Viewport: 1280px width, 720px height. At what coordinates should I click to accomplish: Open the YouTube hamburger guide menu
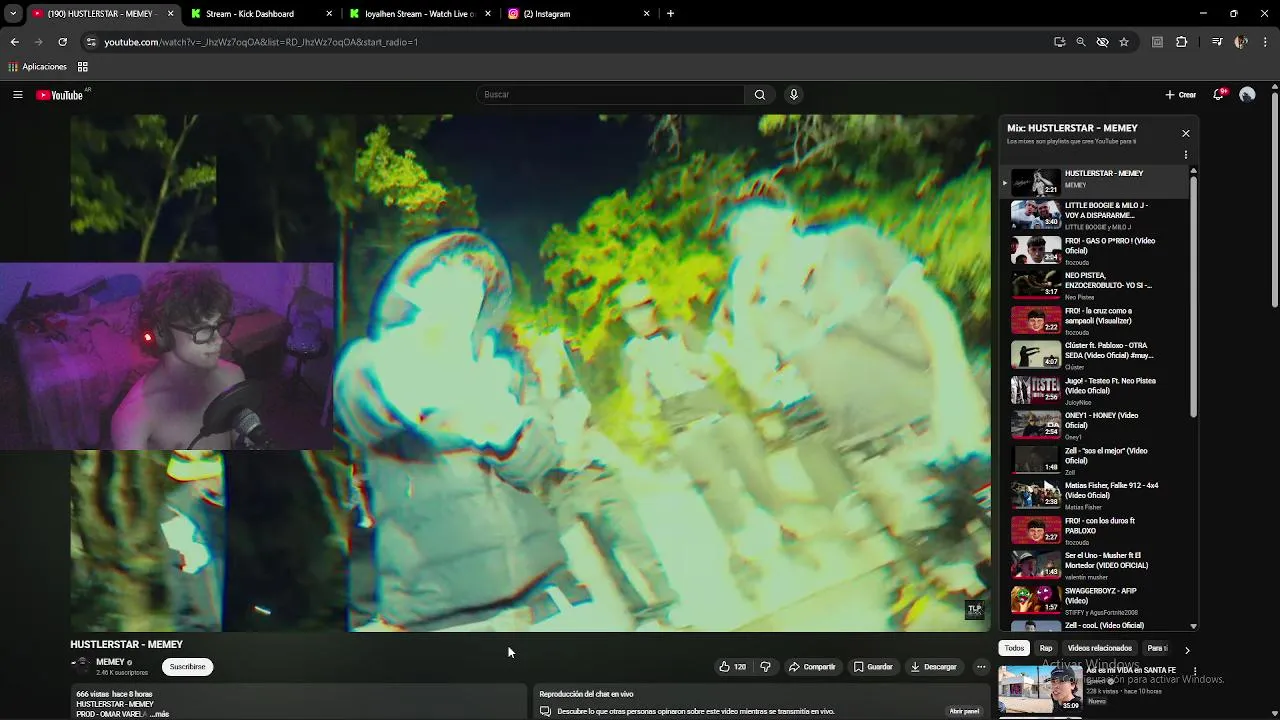[18, 95]
